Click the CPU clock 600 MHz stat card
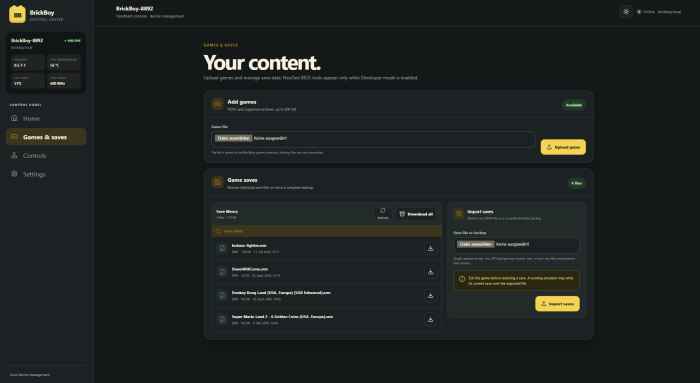Screen dimensions: 700x383 pos(64,81)
